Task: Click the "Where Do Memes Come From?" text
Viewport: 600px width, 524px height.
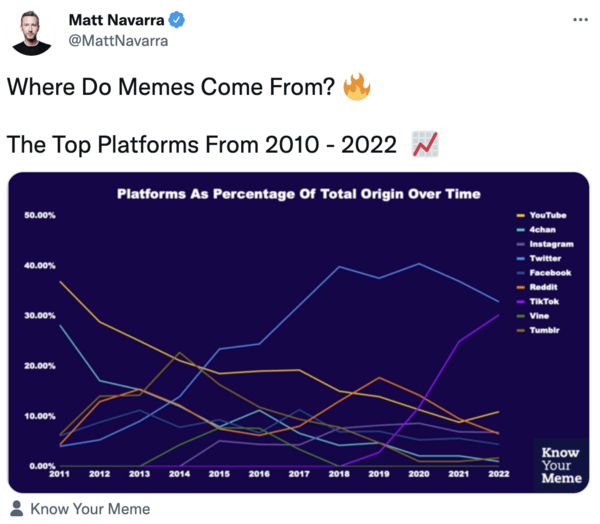Action: (x=171, y=87)
